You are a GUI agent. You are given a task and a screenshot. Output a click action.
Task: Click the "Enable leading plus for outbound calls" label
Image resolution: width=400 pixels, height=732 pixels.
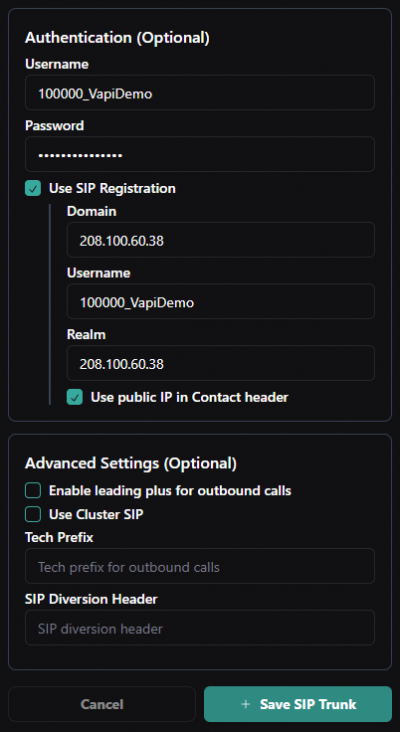pyautogui.click(x=170, y=491)
